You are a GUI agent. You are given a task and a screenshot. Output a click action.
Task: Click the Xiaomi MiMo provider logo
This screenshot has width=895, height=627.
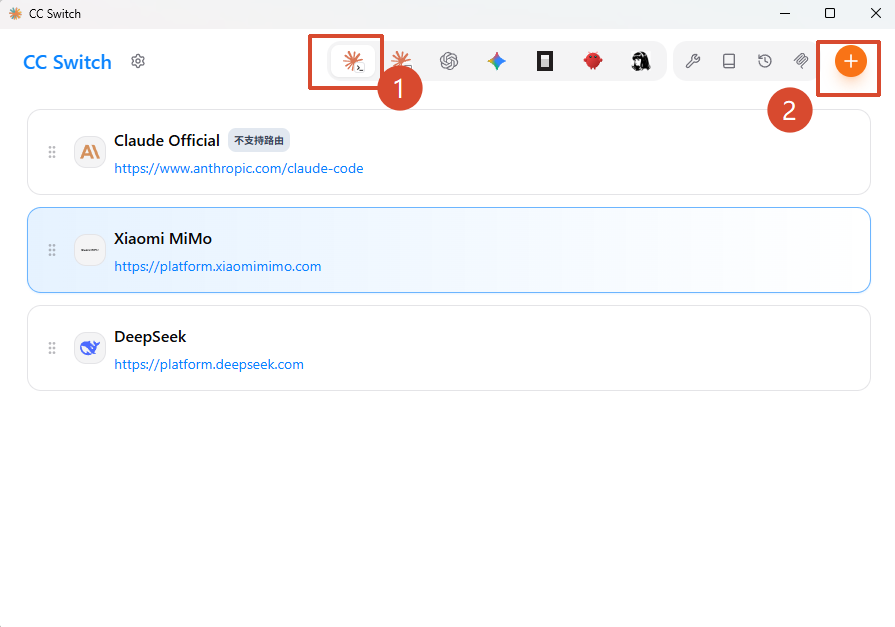[x=90, y=250]
